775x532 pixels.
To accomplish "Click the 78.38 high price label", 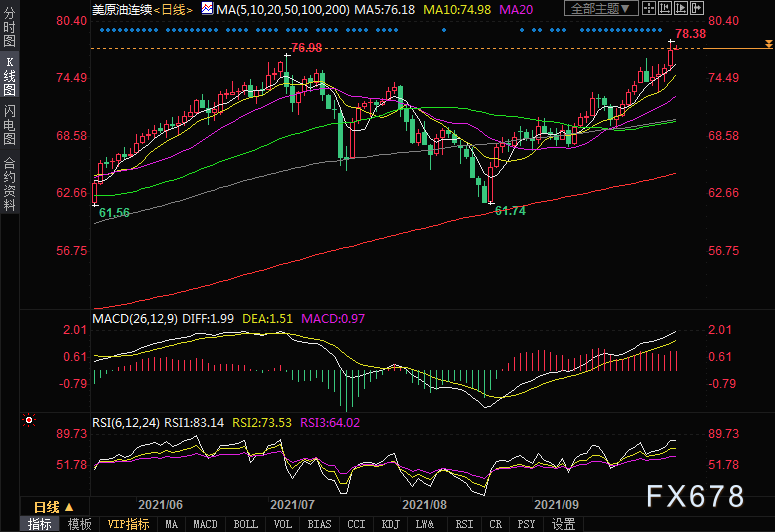I will point(690,34).
